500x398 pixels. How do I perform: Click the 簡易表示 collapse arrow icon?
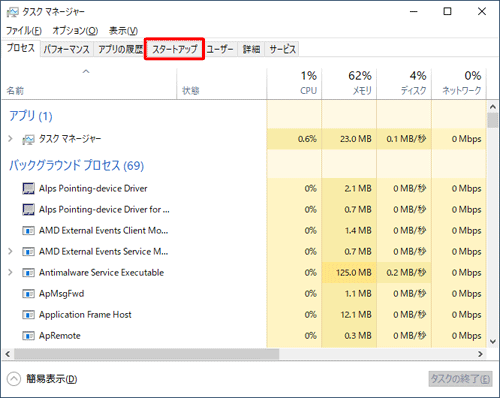(14, 379)
